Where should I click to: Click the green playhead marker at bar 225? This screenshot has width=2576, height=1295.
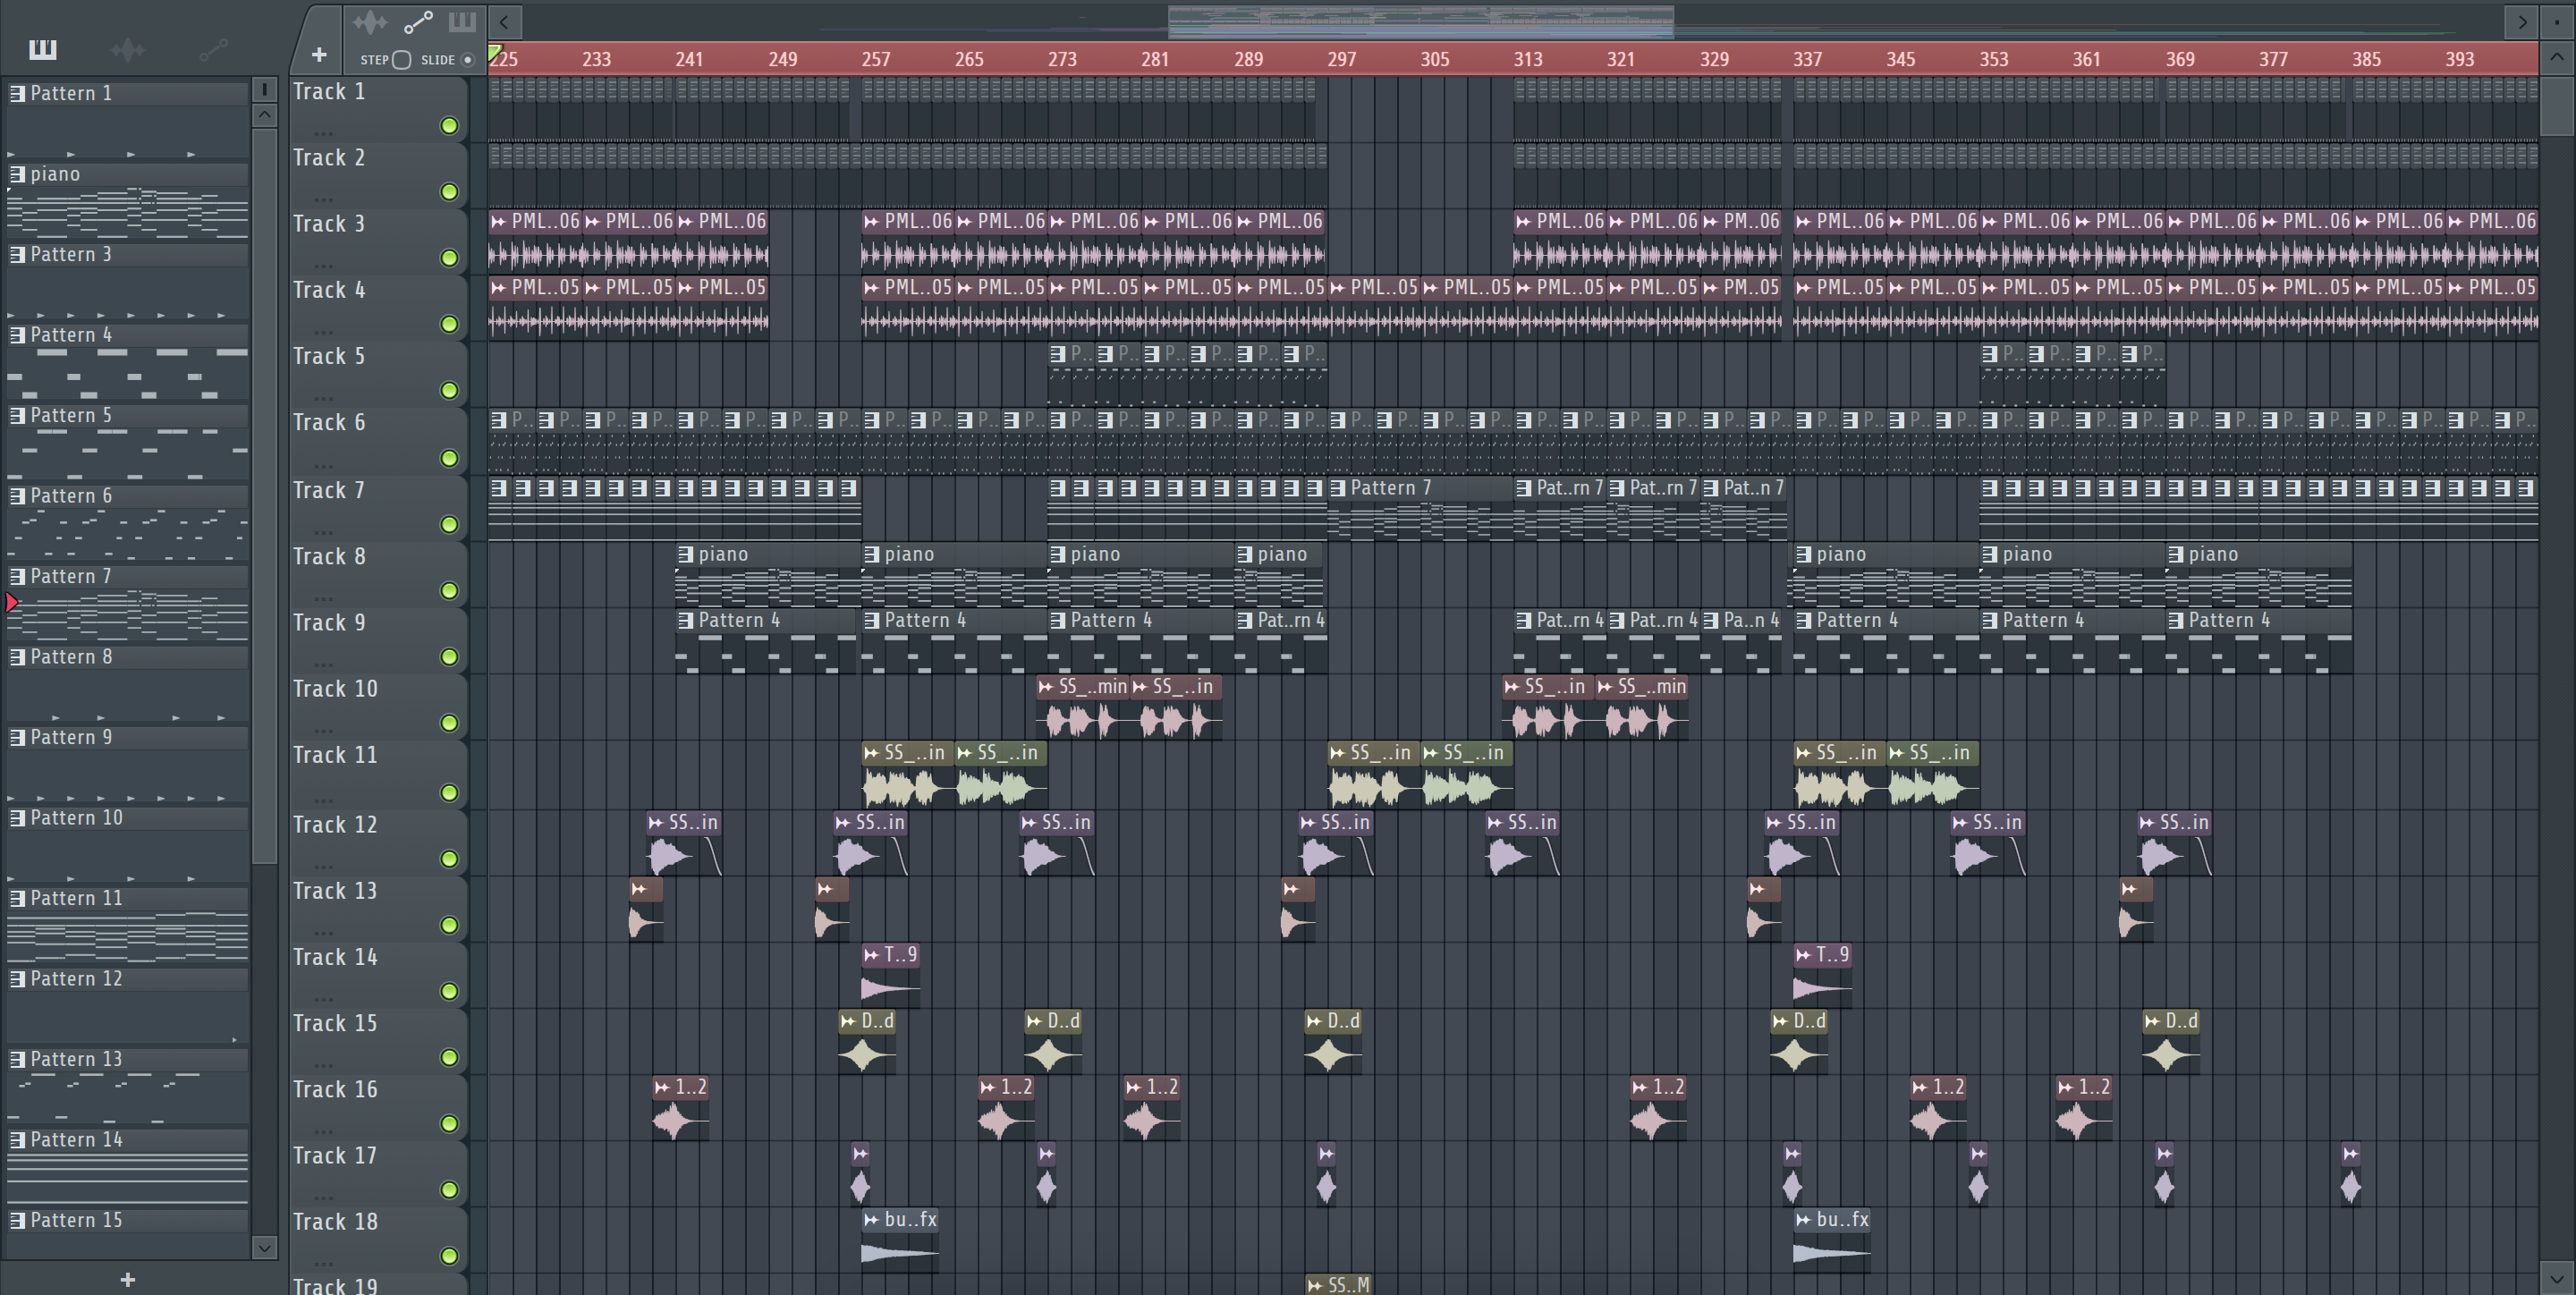pos(494,53)
